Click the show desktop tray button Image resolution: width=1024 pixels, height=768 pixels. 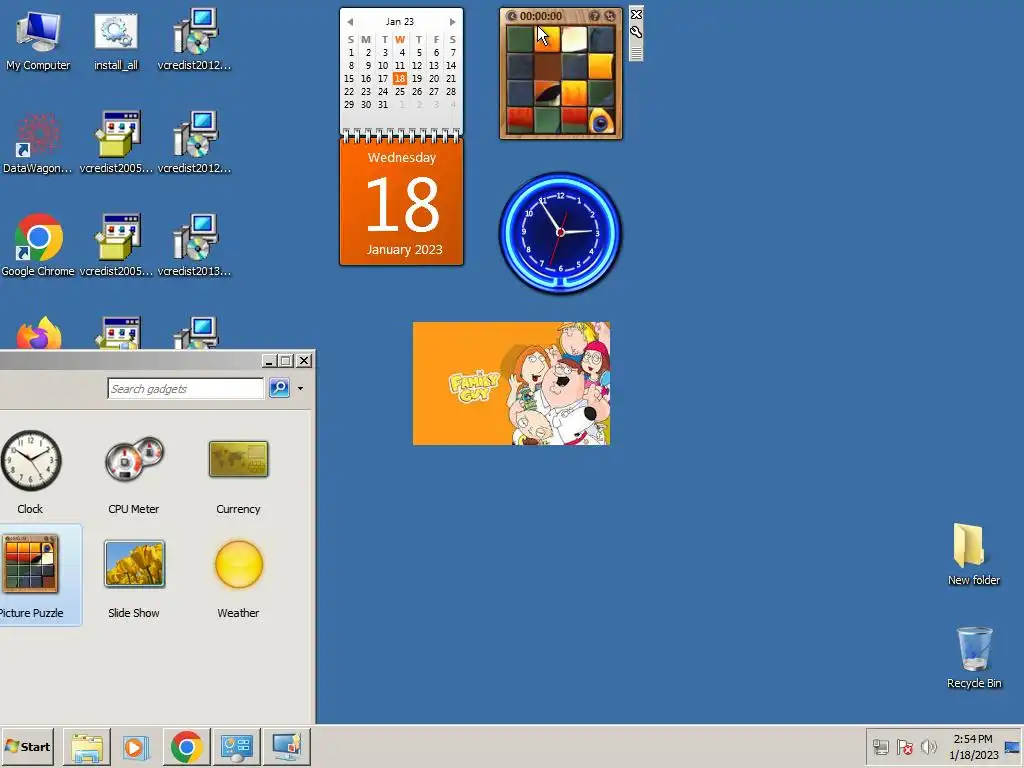pyautogui.click(x=1012, y=746)
